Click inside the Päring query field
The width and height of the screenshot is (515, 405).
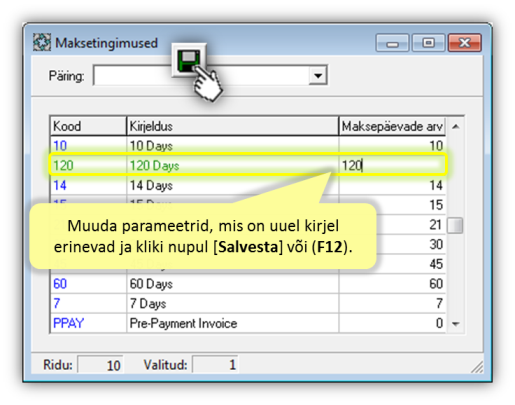pyautogui.click(x=201, y=75)
